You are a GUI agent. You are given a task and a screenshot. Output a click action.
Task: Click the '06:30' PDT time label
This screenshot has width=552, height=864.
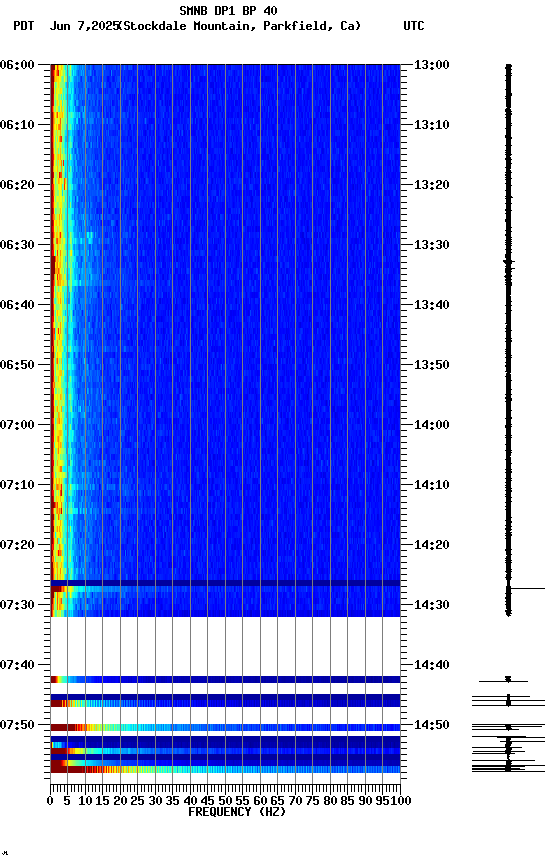[17, 245]
